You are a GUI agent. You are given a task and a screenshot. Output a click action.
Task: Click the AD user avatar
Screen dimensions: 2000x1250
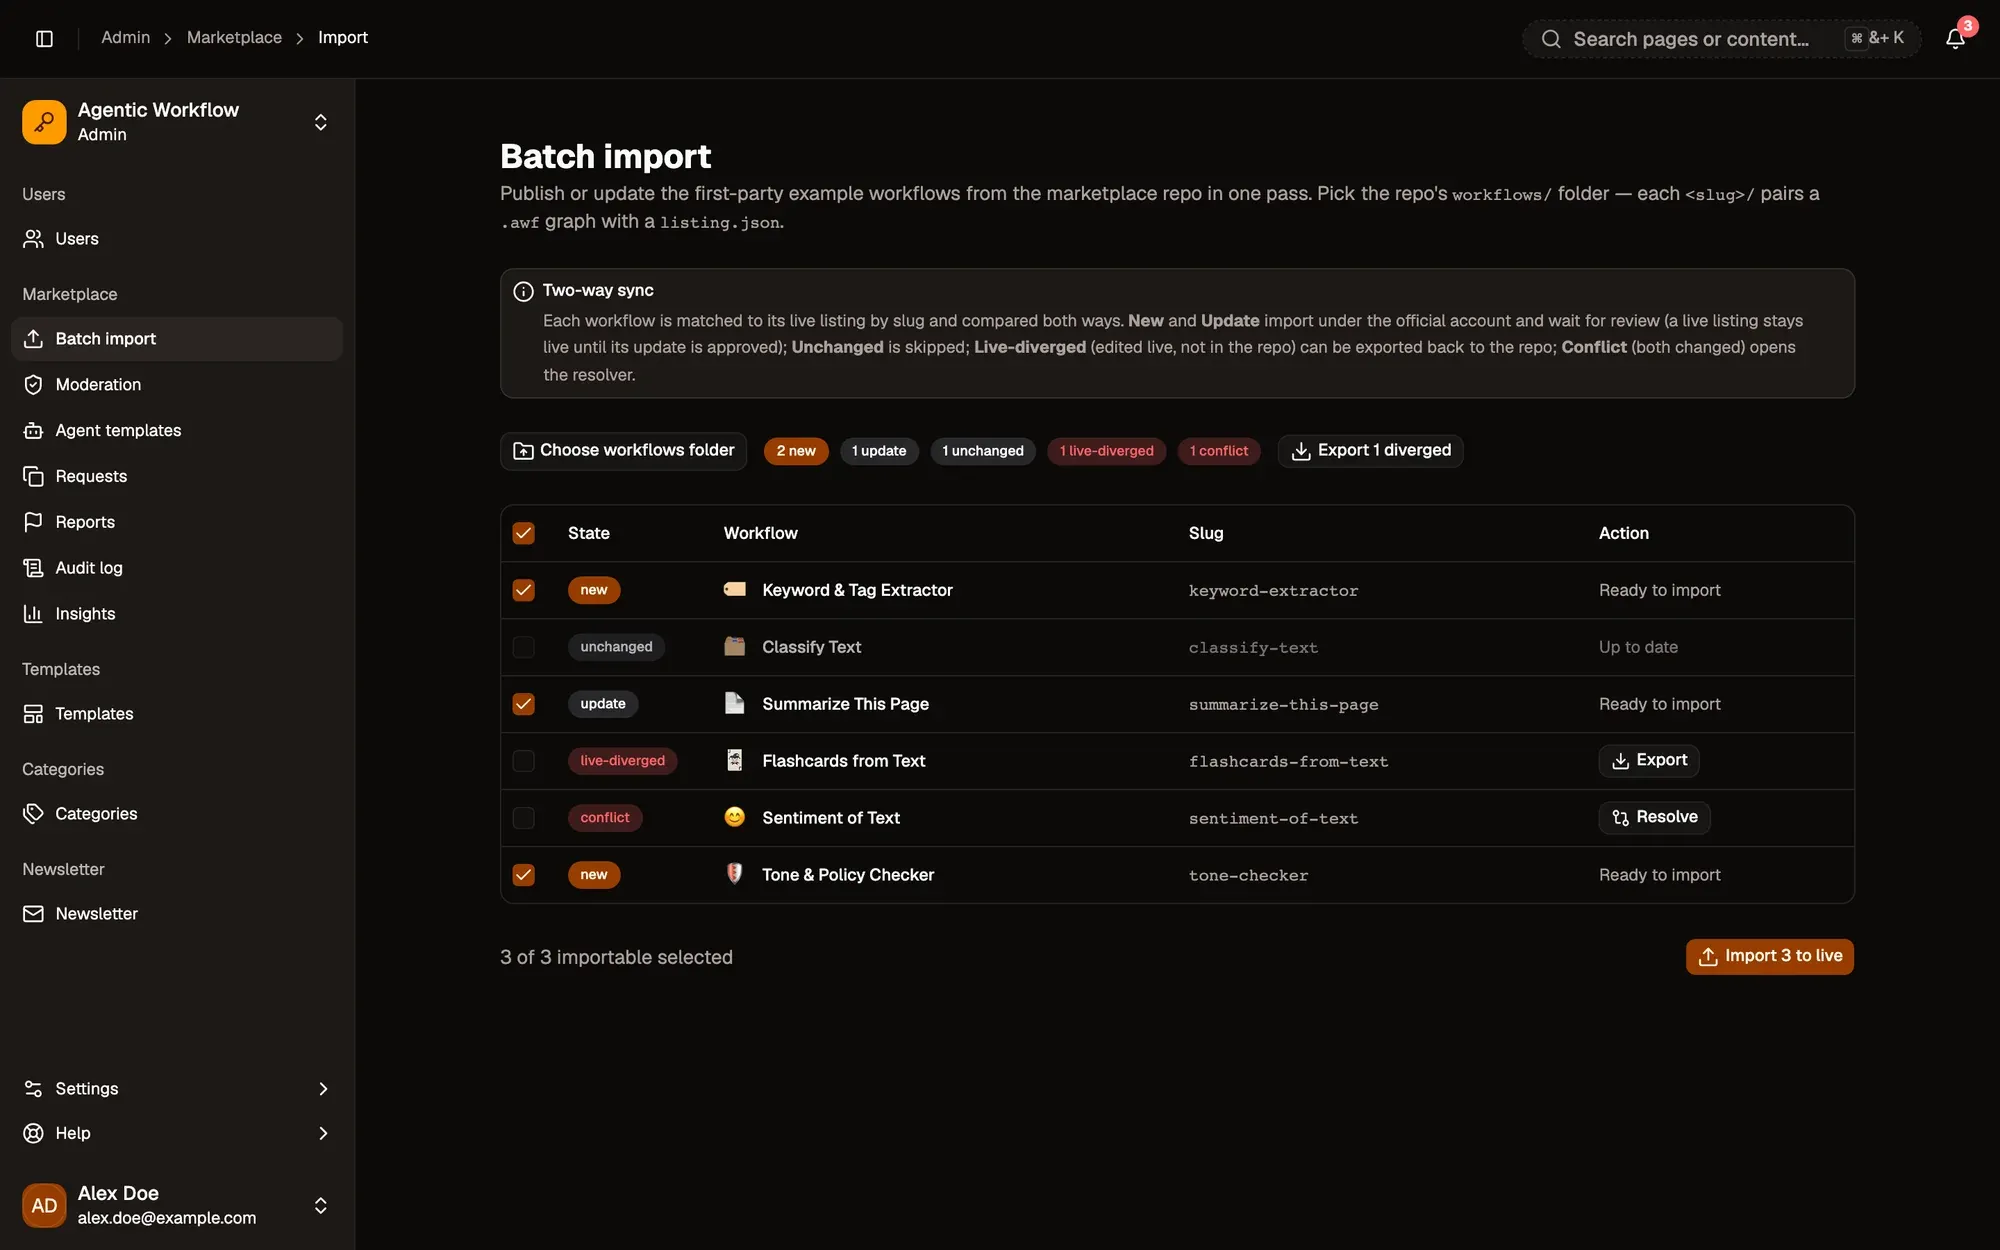coord(44,1205)
